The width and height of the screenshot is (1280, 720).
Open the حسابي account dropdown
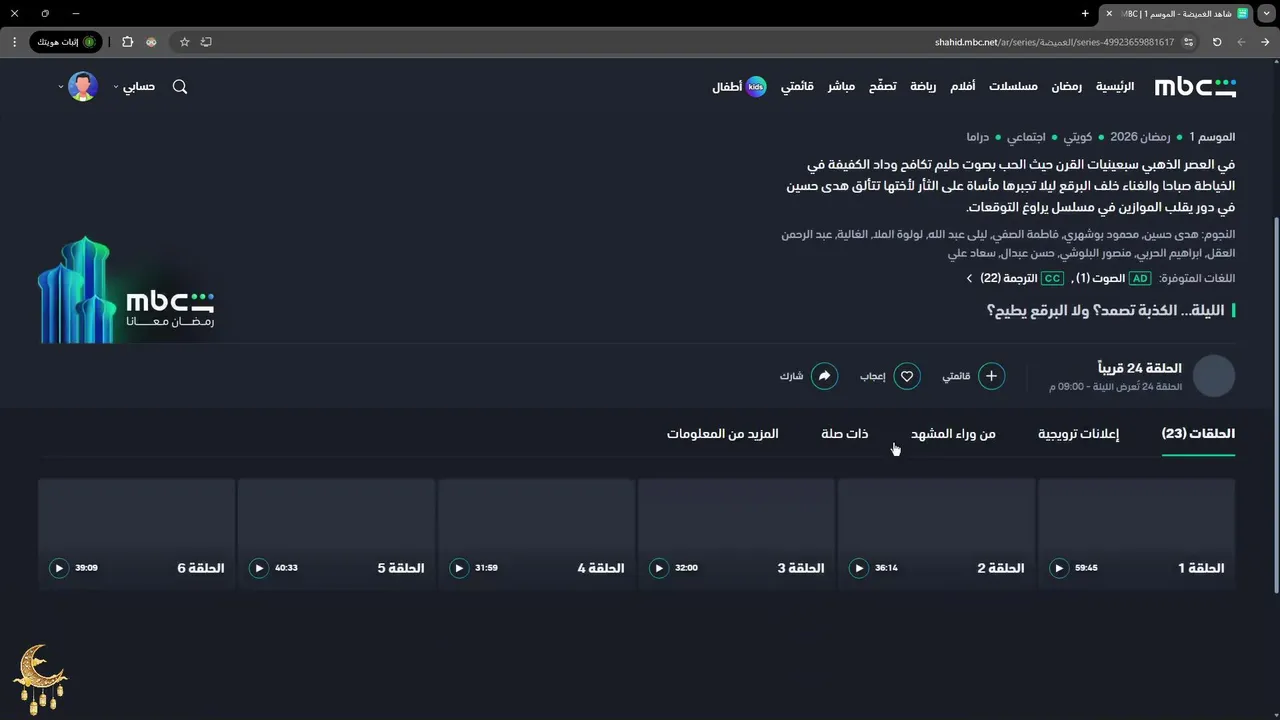coord(135,87)
